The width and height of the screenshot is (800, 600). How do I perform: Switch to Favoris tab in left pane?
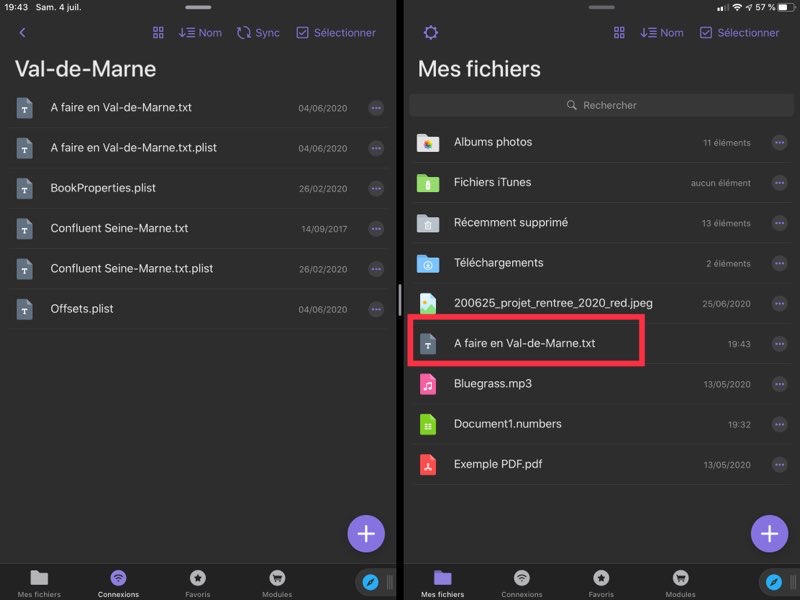coord(198,582)
